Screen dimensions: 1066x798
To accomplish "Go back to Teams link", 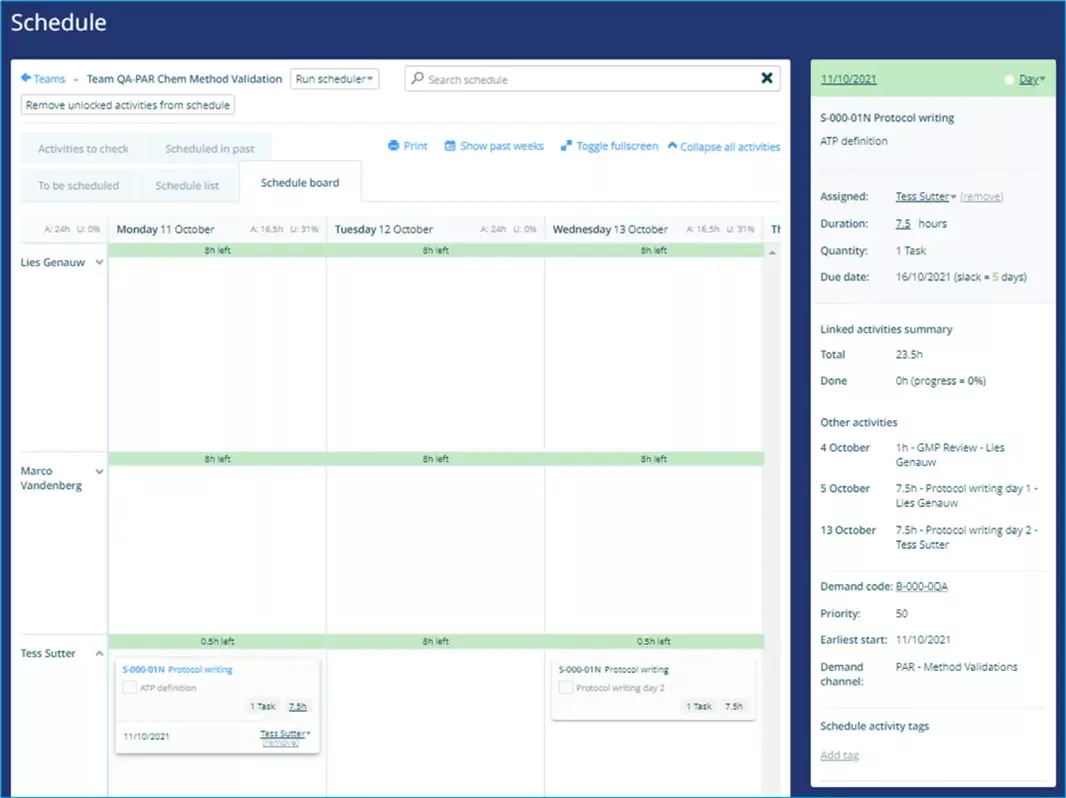I will [49, 79].
